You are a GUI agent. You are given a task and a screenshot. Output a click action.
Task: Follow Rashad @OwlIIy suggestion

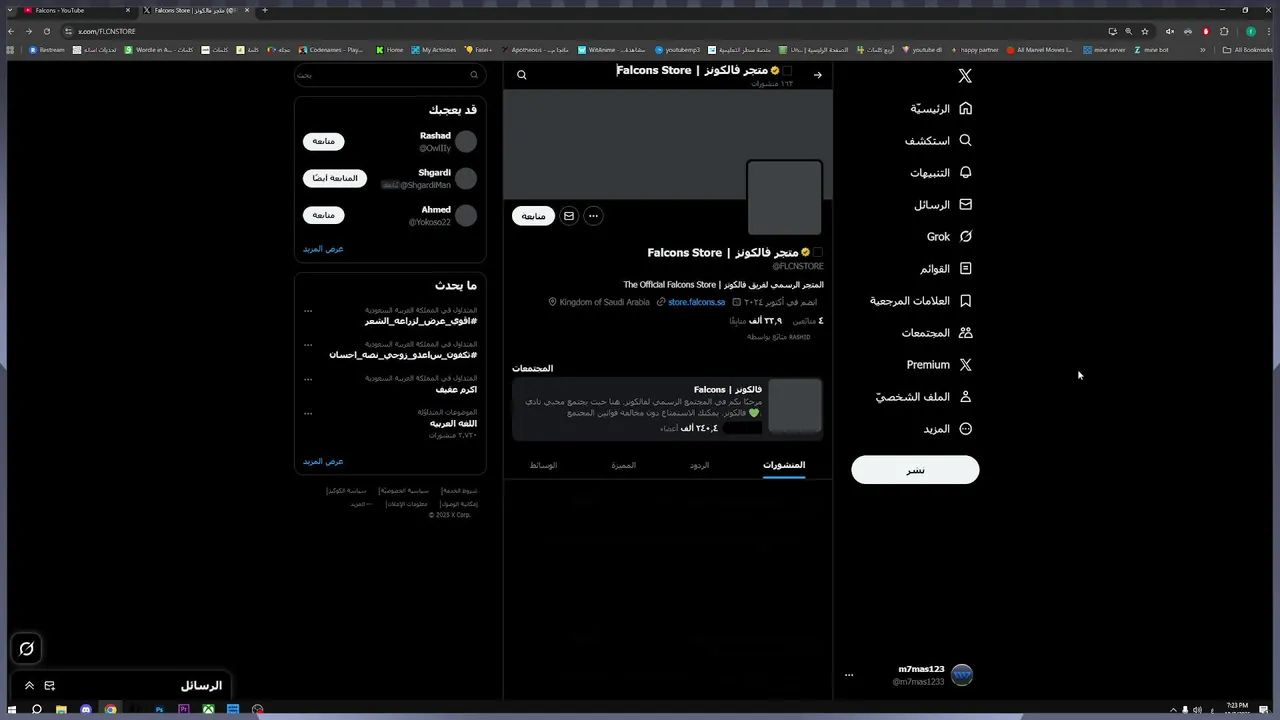[x=323, y=141]
